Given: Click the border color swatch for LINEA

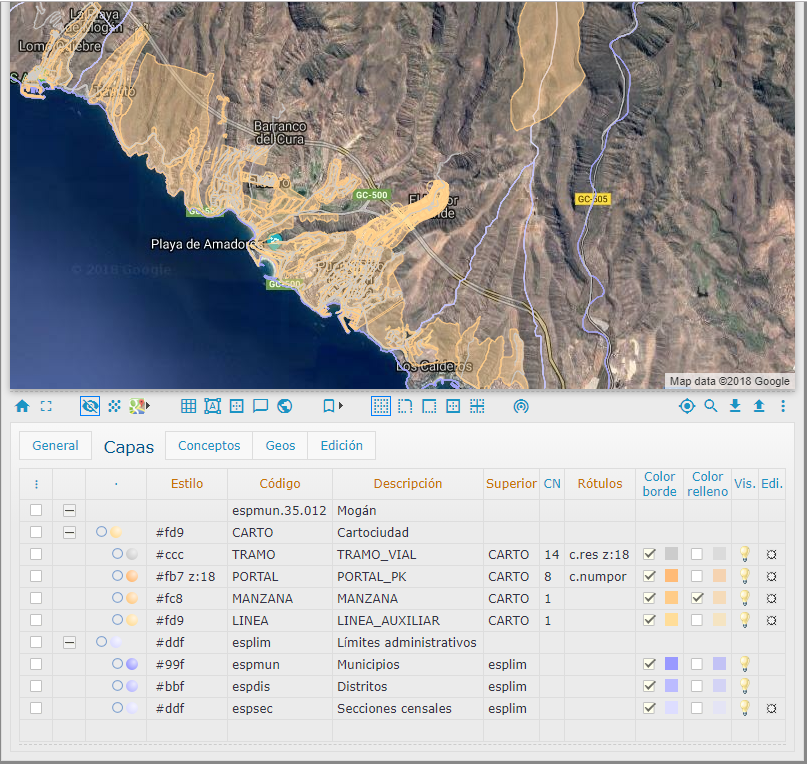Looking at the screenshot, I should pos(671,620).
